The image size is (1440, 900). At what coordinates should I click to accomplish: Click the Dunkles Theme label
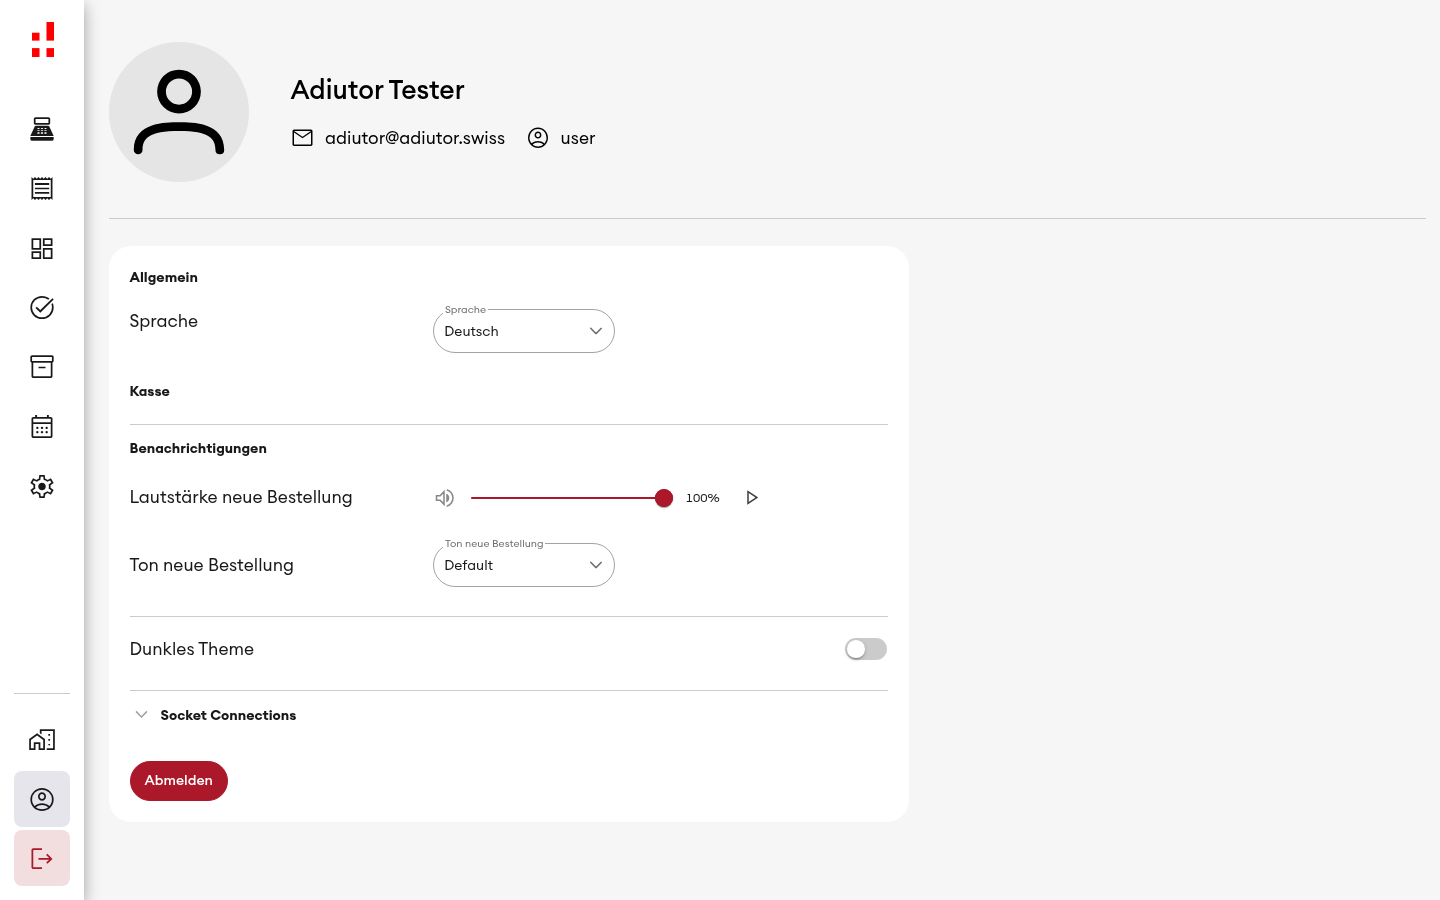click(x=192, y=649)
